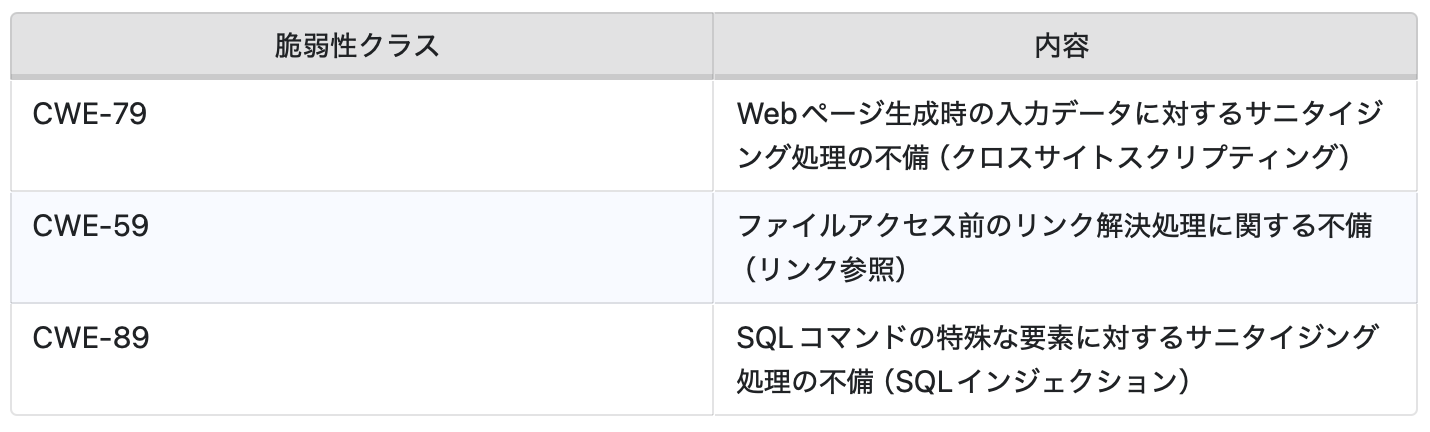Click the 内容 column header
The width and height of the screenshot is (1430, 432).
[x=1063, y=46]
